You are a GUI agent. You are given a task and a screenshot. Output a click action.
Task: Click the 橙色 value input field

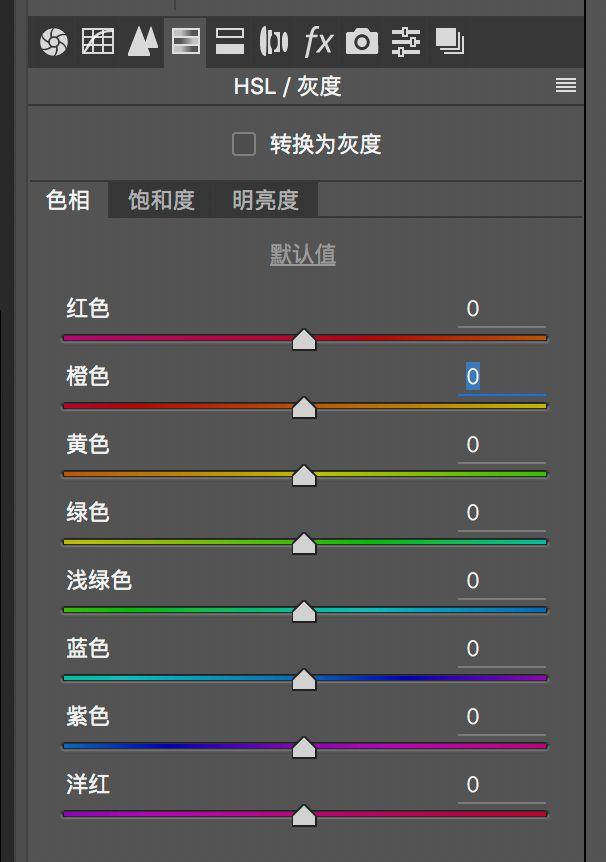tap(500, 377)
